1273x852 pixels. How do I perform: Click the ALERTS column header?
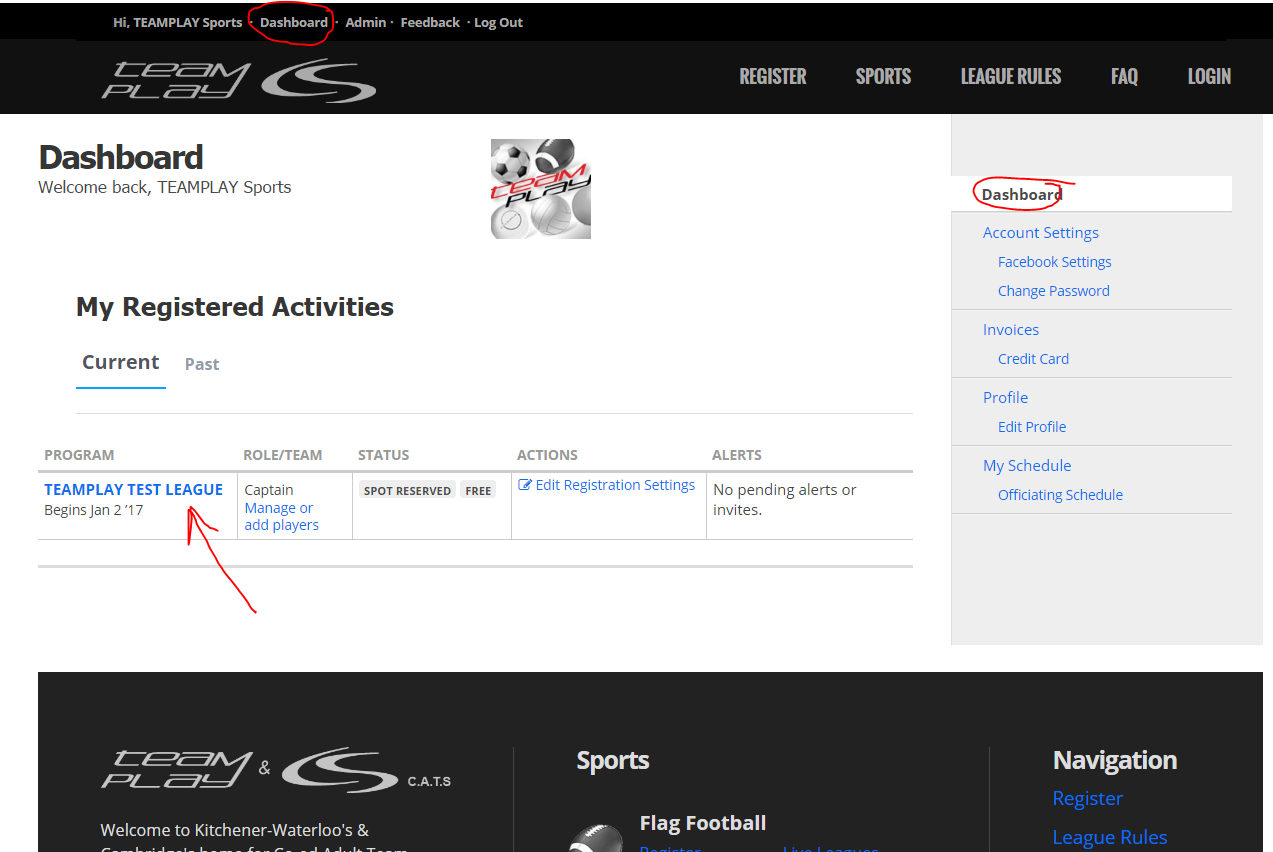[737, 455]
